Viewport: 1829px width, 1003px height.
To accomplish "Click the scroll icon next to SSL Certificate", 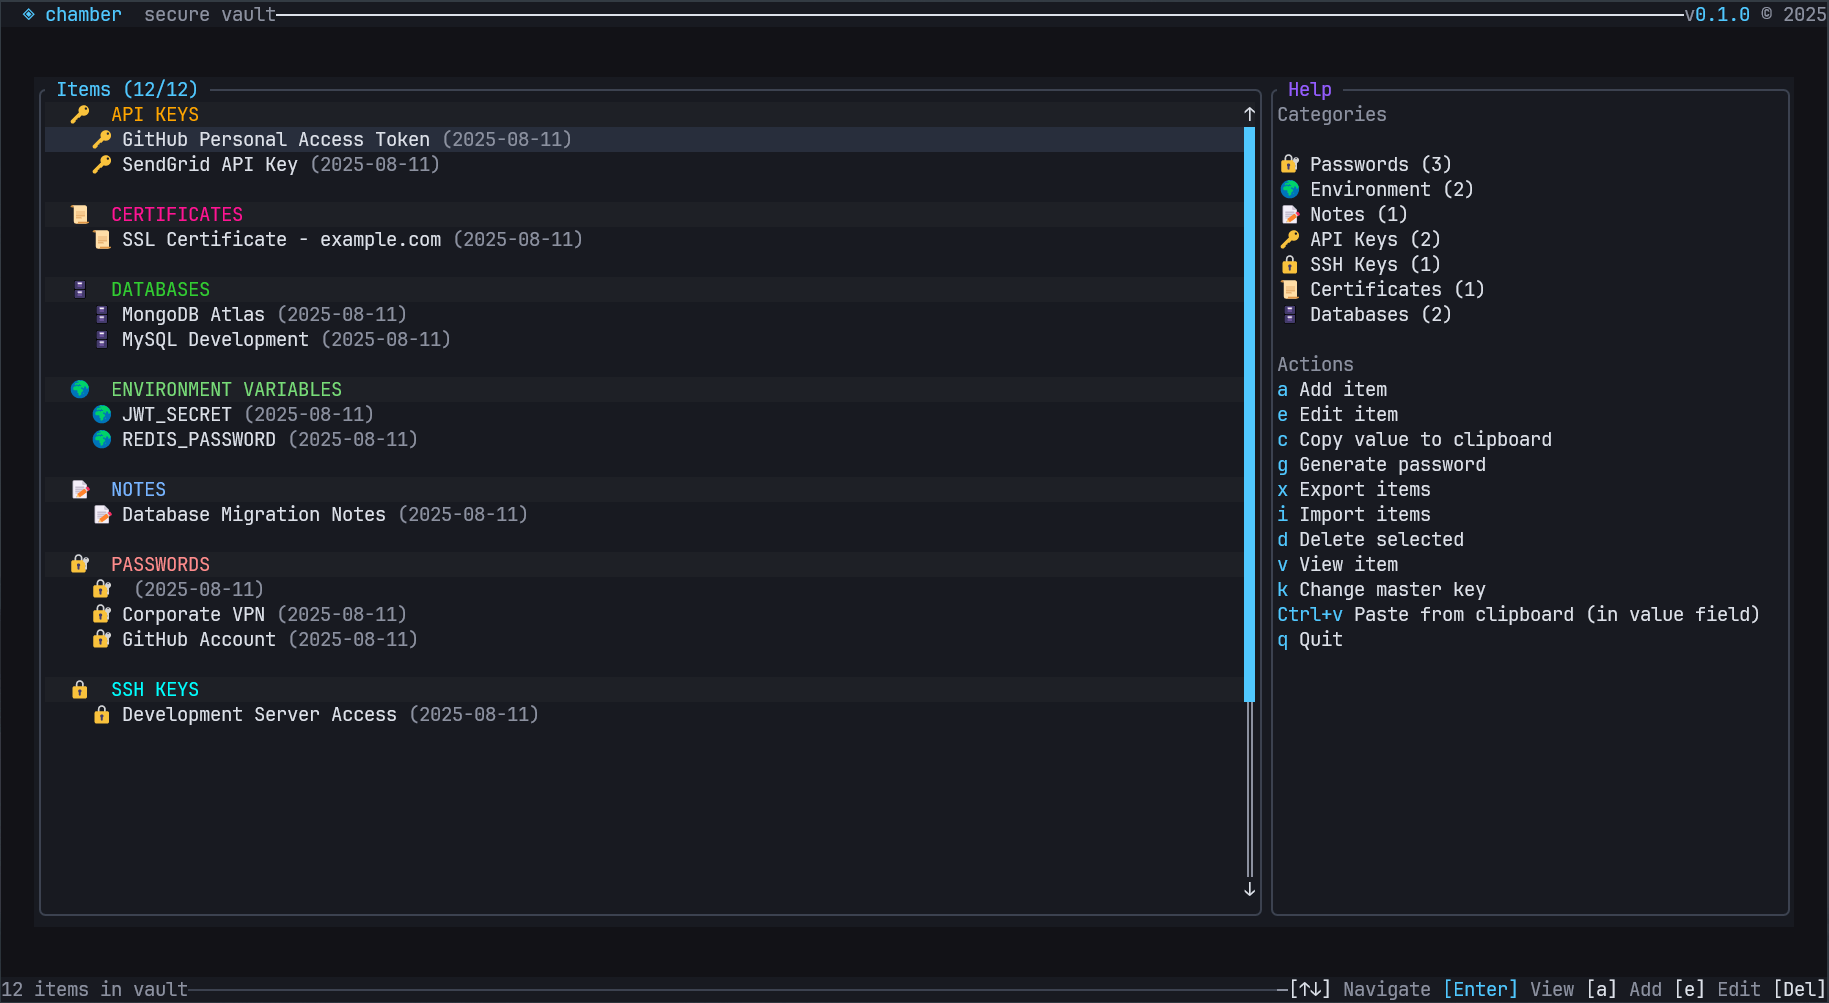I will pyautogui.click(x=101, y=240).
